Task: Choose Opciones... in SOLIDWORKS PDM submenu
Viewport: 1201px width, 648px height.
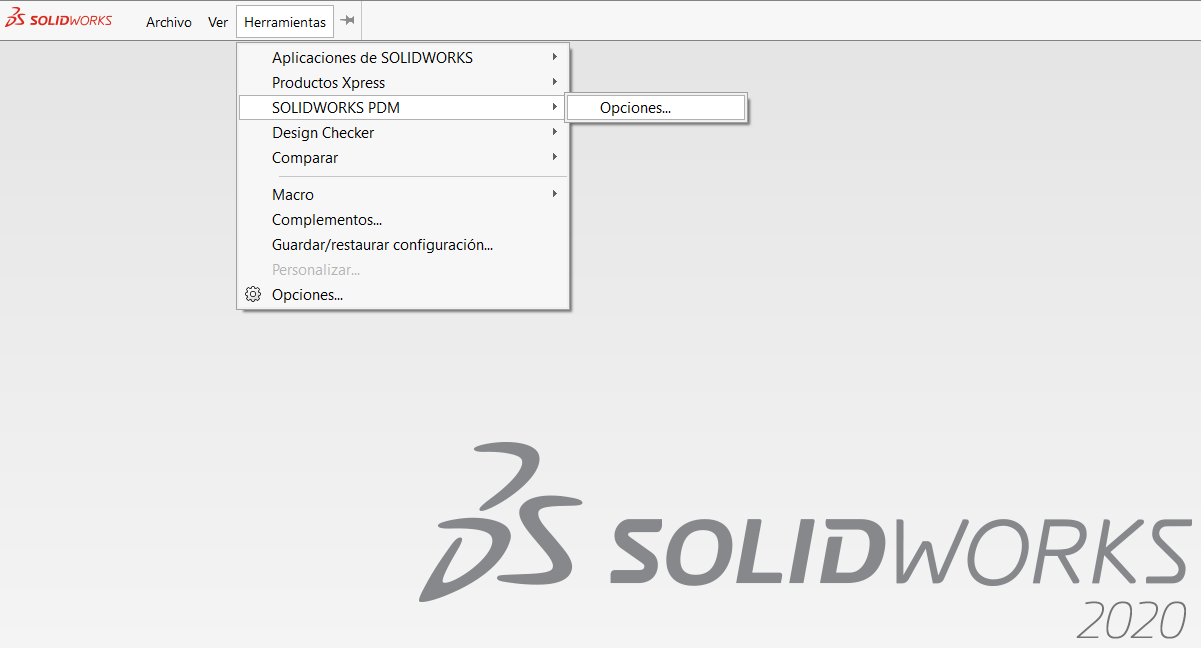Action: click(656, 108)
